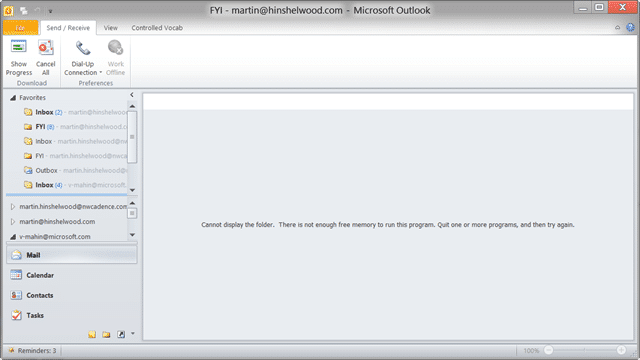
Task: Open the File tab
Action: coord(20,28)
